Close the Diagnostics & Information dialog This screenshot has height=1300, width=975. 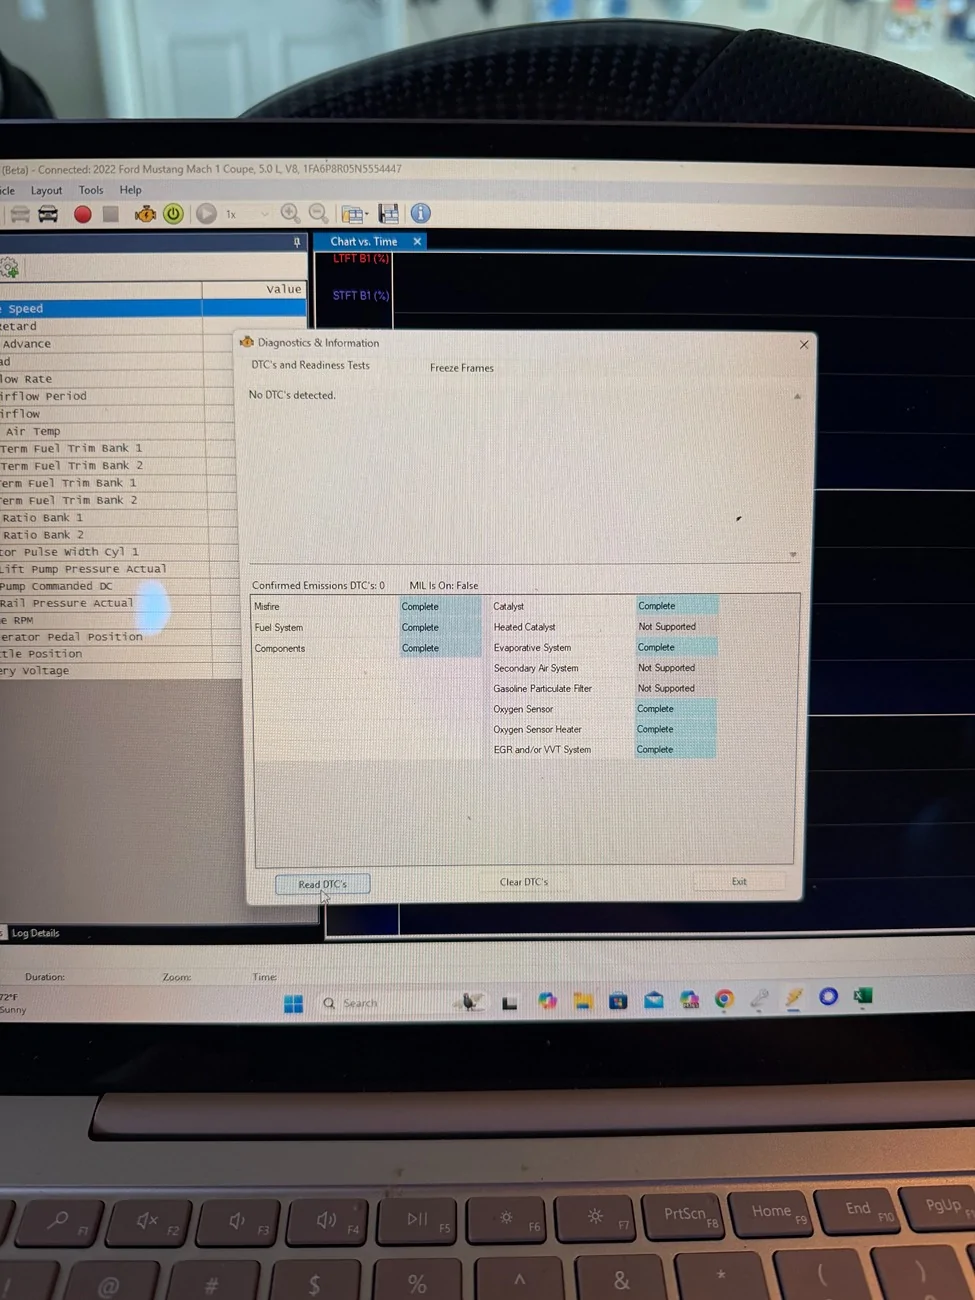coord(804,344)
